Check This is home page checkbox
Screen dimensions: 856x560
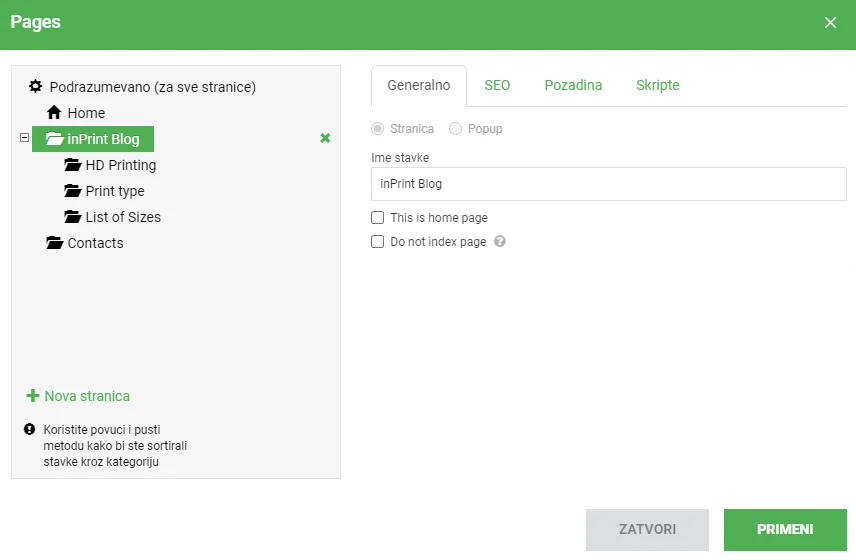coord(377,217)
